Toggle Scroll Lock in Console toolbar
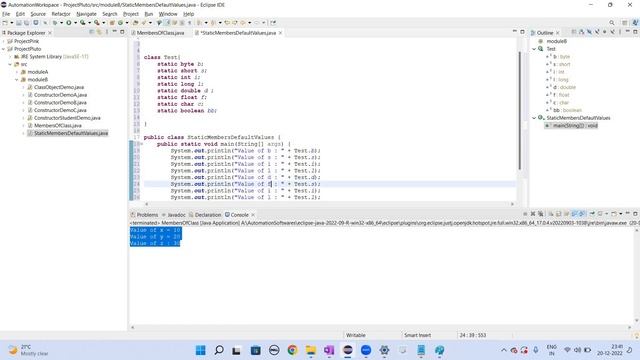The width and height of the screenshot is (640, 360). 558,214
